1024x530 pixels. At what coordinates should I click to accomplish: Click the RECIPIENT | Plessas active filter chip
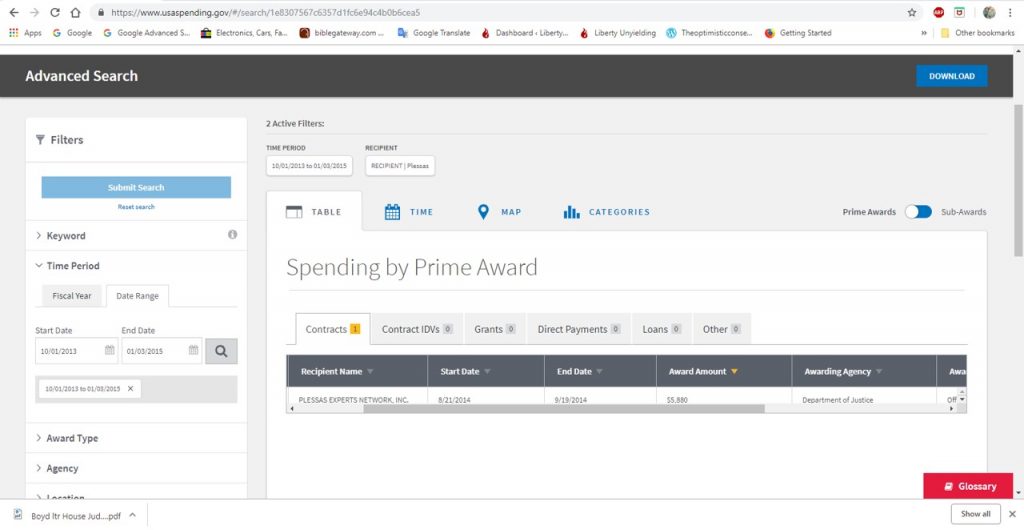[x=400, y=166]
